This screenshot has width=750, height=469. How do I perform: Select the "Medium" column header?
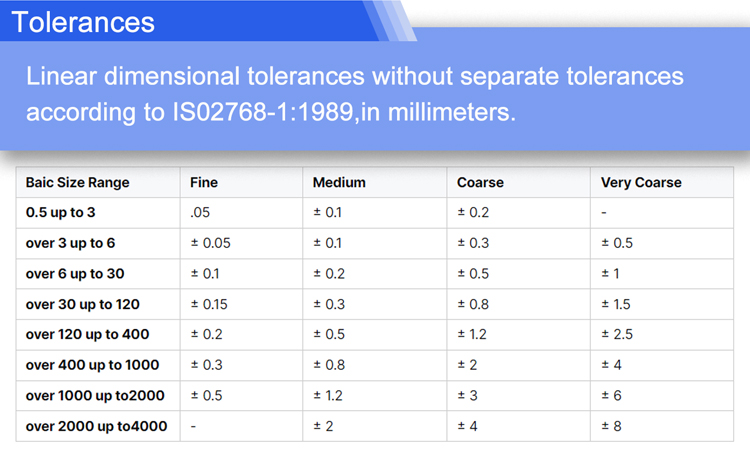point(339,183)
